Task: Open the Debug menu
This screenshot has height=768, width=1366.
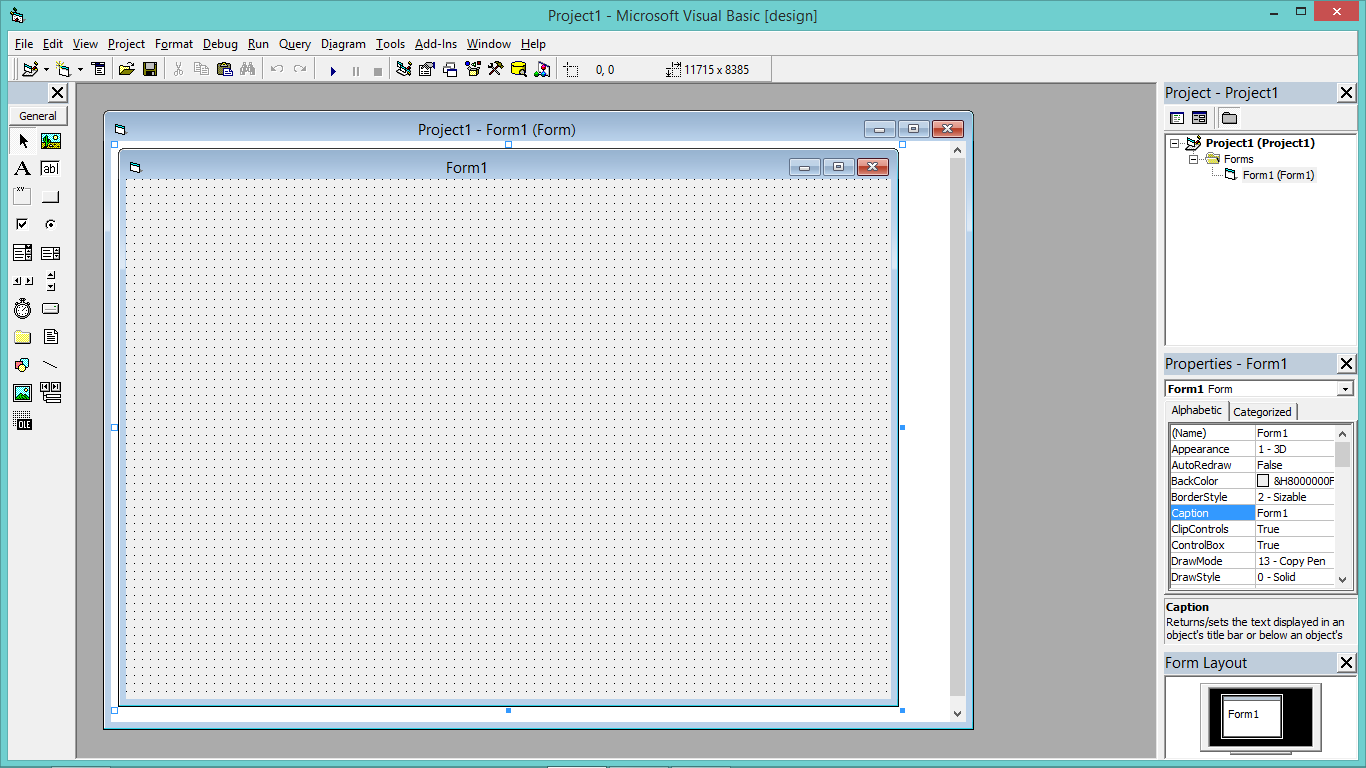Action: tap(220, 44)
